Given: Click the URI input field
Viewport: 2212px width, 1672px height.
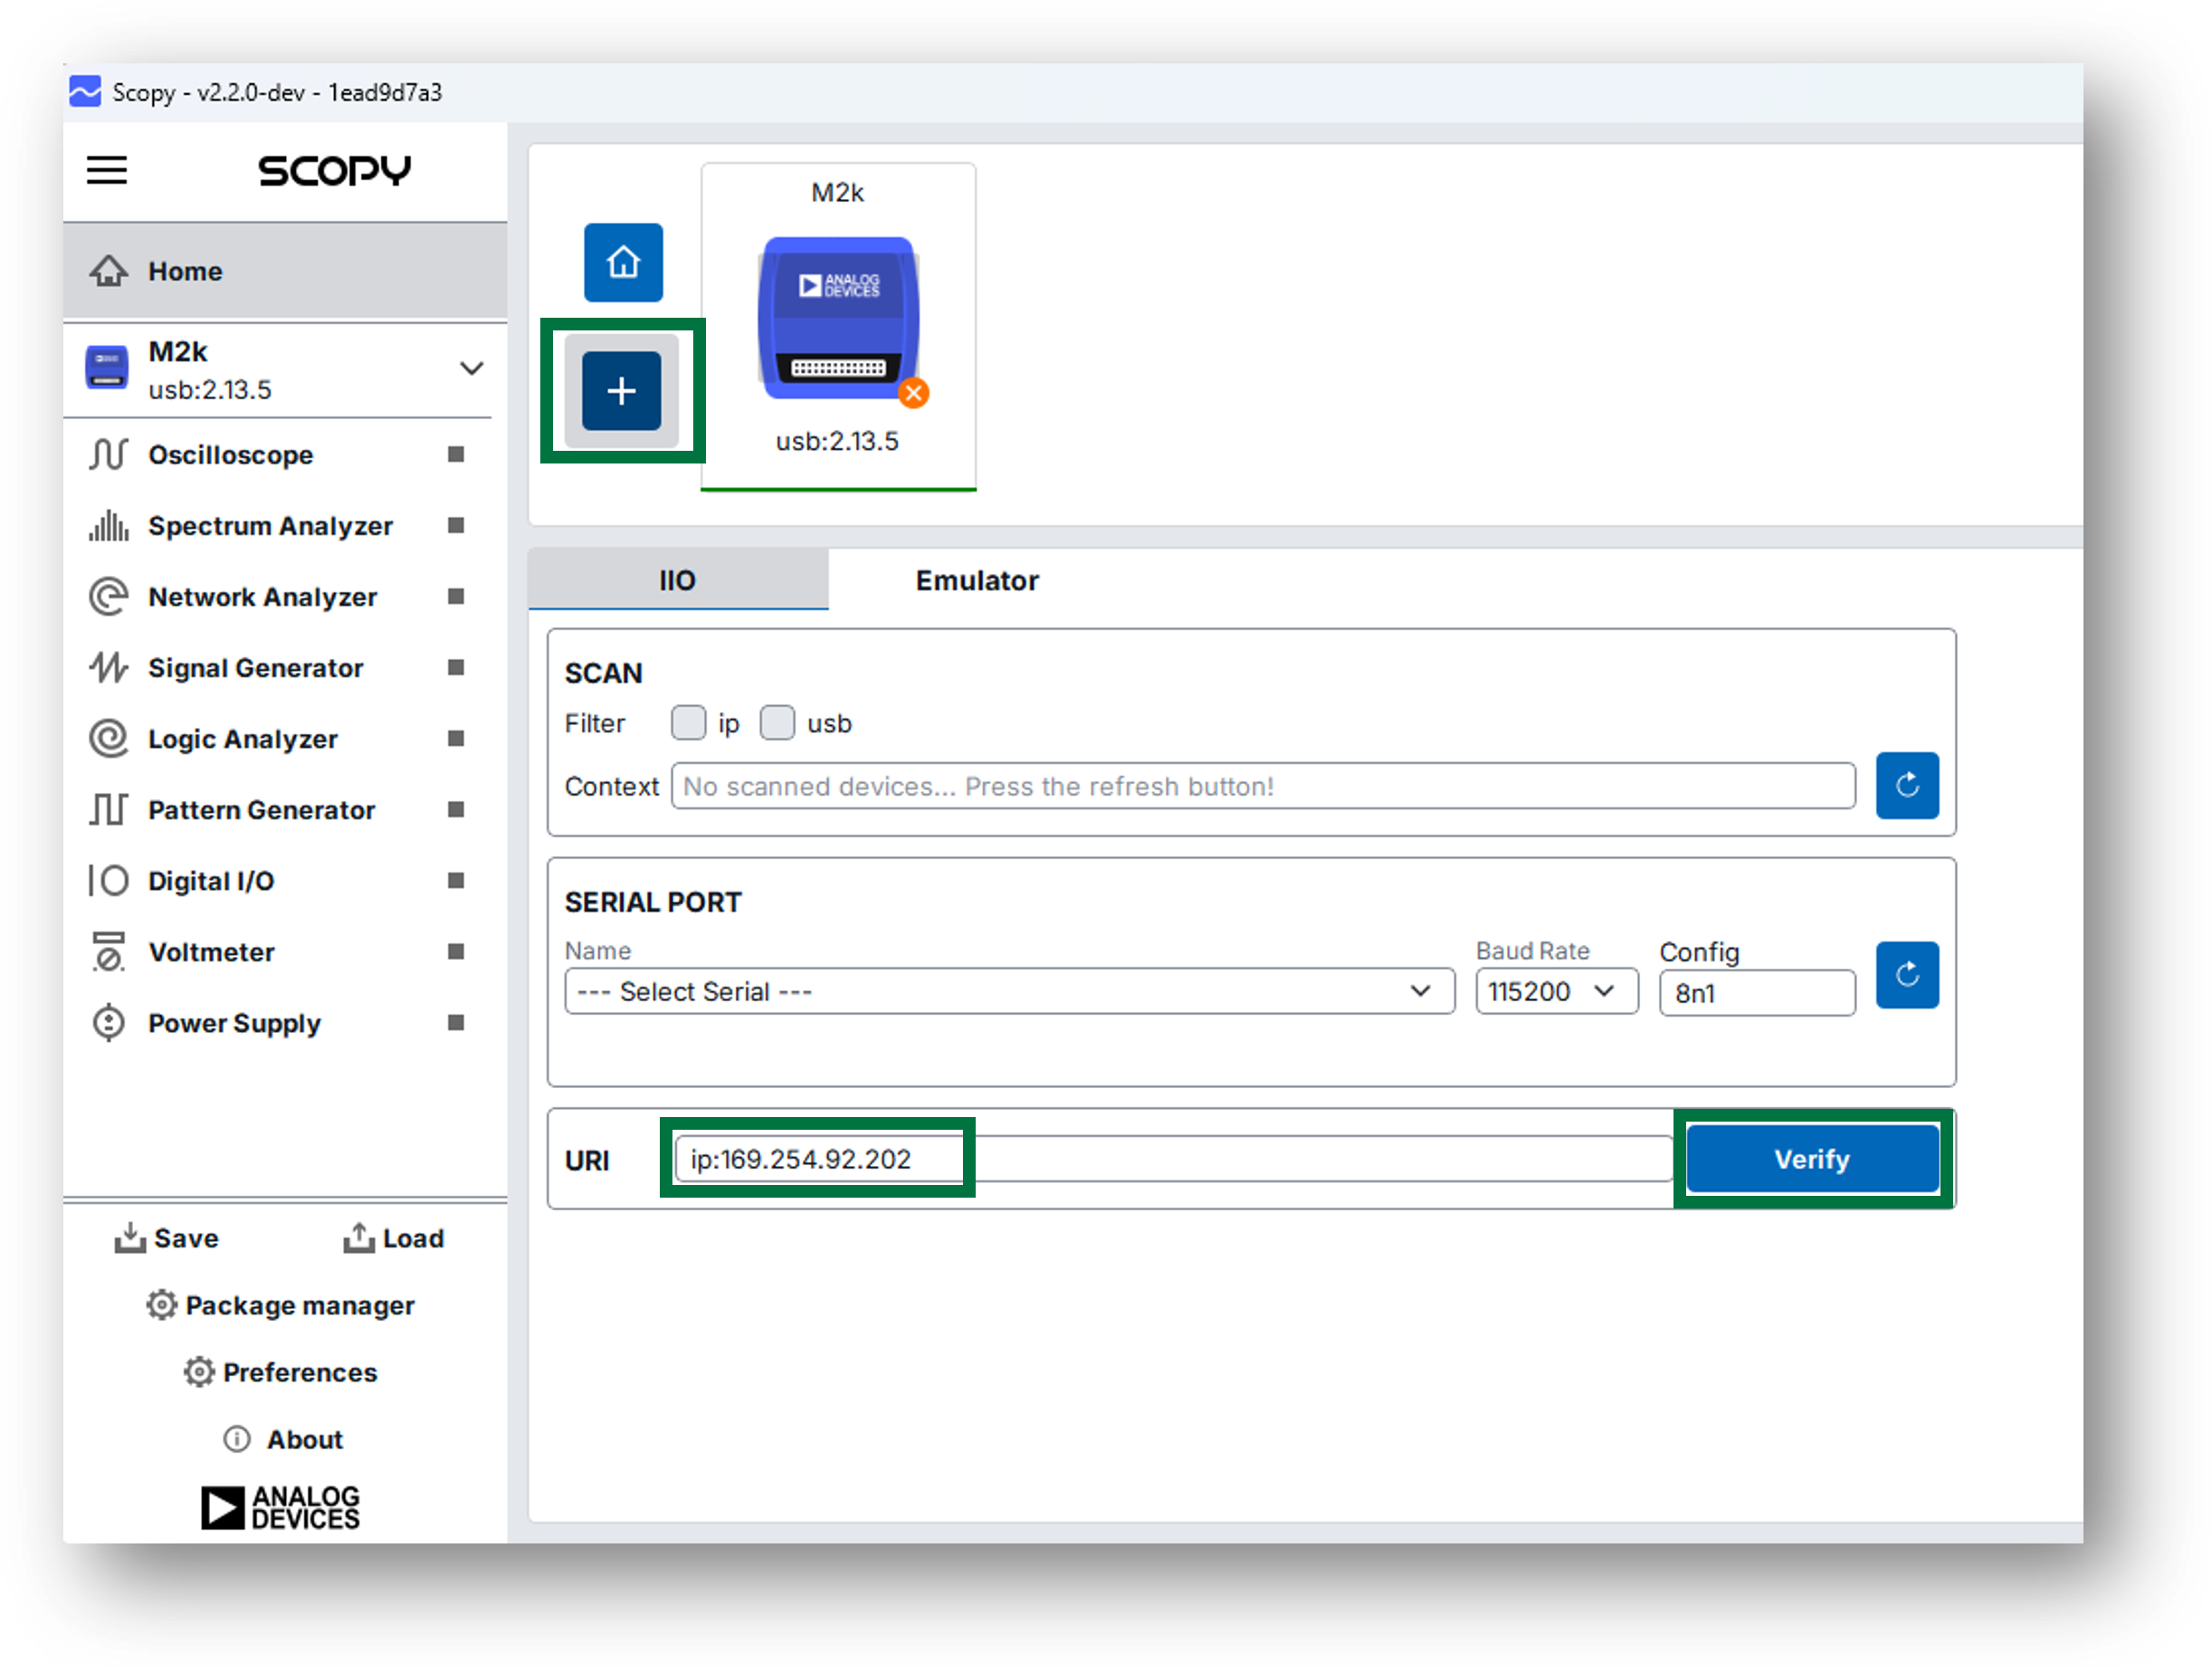Looking at the screenshot, I should [1170, 1160].
